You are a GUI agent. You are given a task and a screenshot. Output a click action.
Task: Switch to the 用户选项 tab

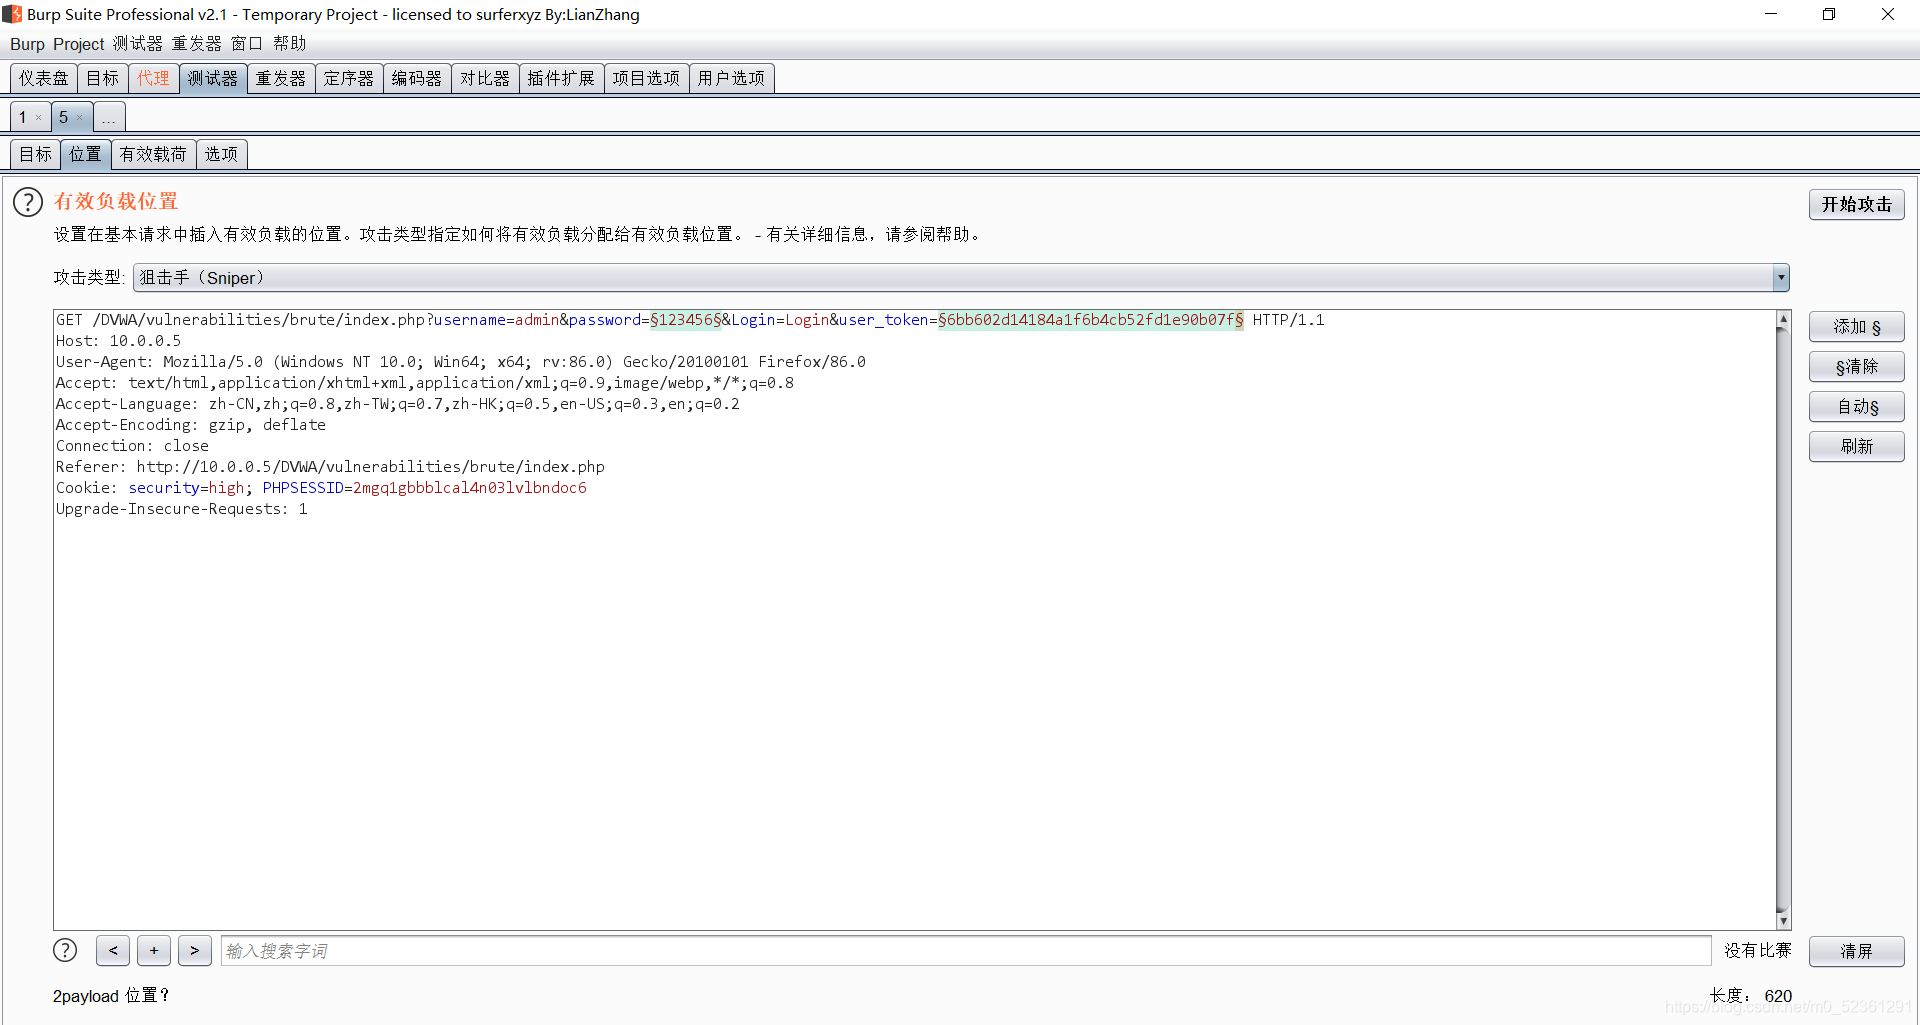point(731,78)
